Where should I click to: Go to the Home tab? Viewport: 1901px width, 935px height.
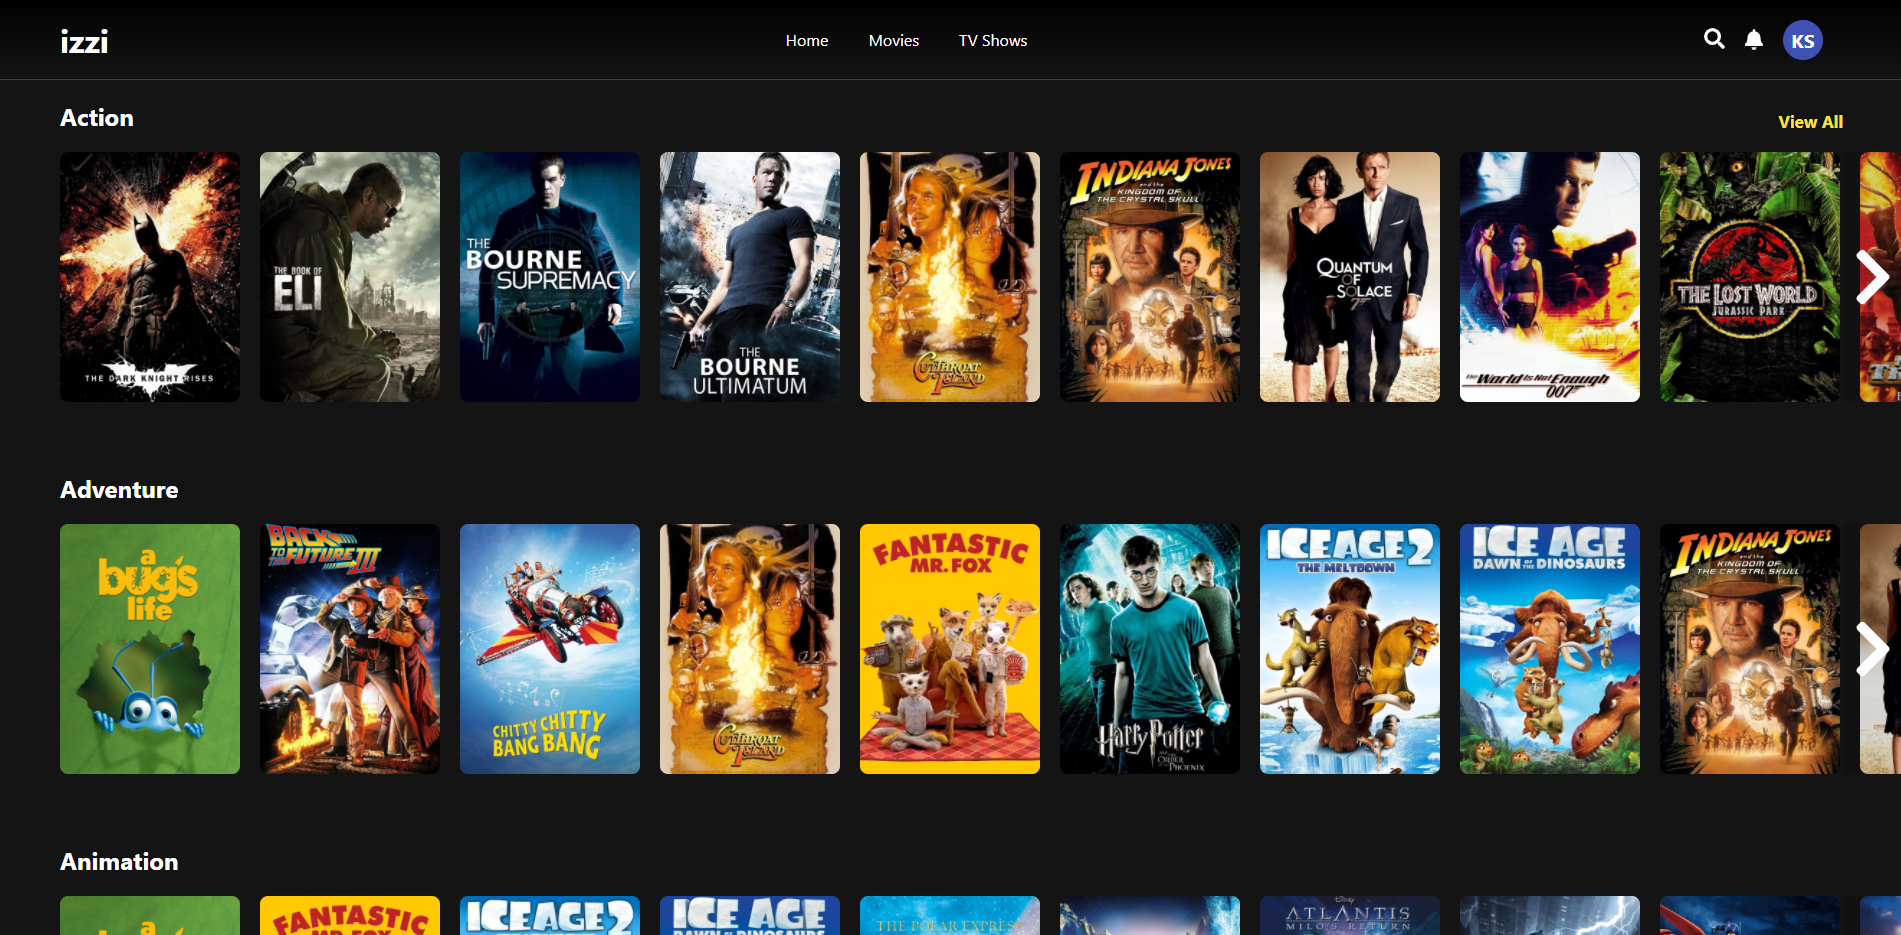tap(807, 41)
